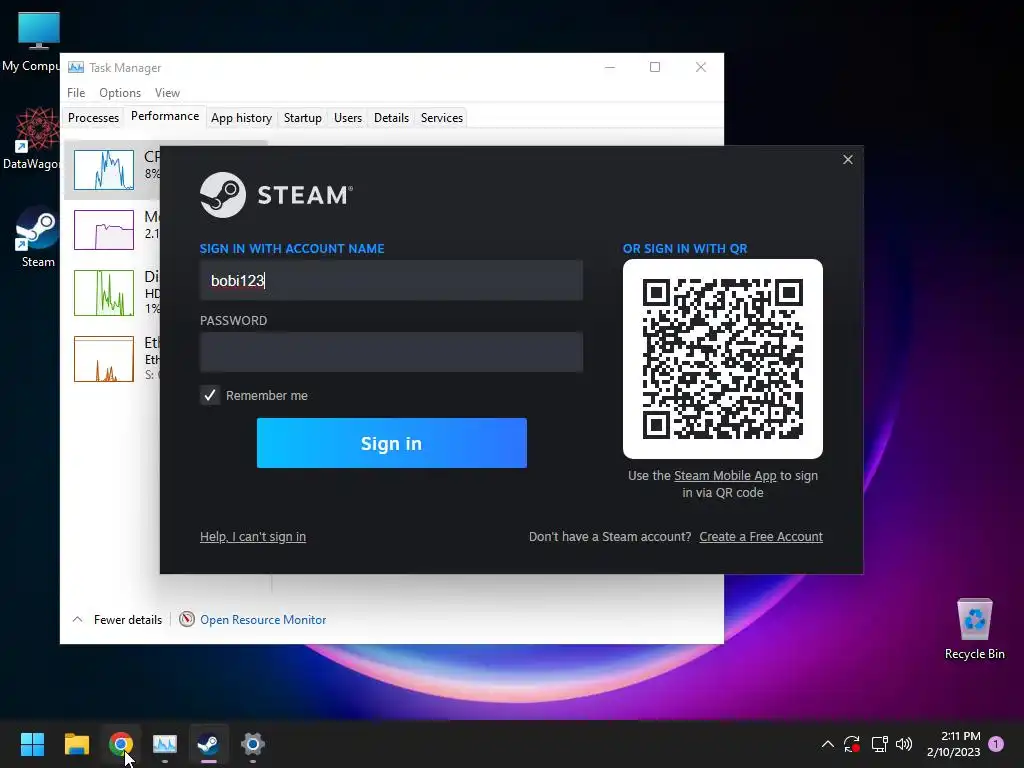
Task: Open the Help, I can't sign in link
Action: tap(253, 537)
